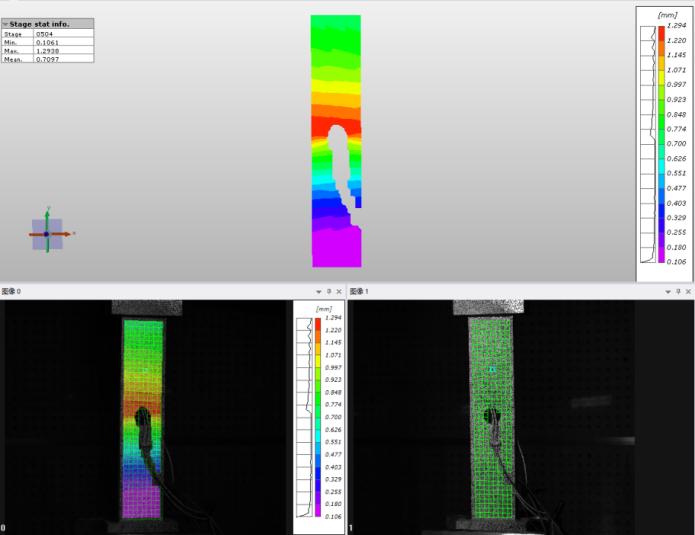Pin the 图像 1 panel
Viewport: 695px width, 535px height.
coord(678,291)
